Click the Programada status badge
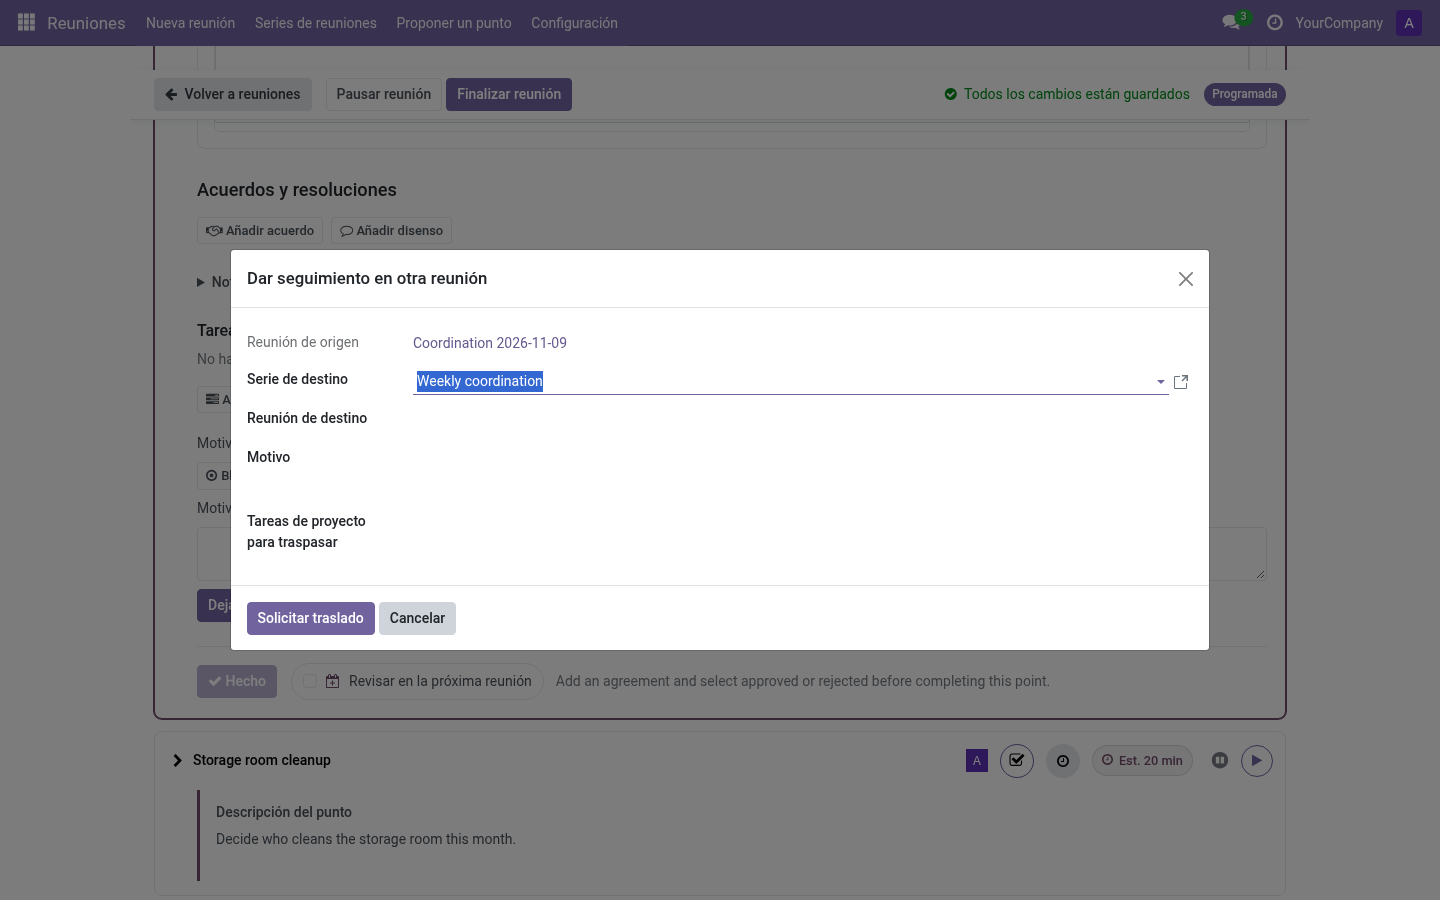1440x900 pixels. click(x=1245, y=94)
